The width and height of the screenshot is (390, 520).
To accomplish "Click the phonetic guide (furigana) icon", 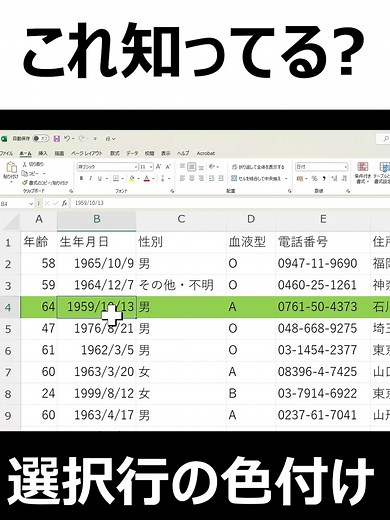I will coord(162,179).
